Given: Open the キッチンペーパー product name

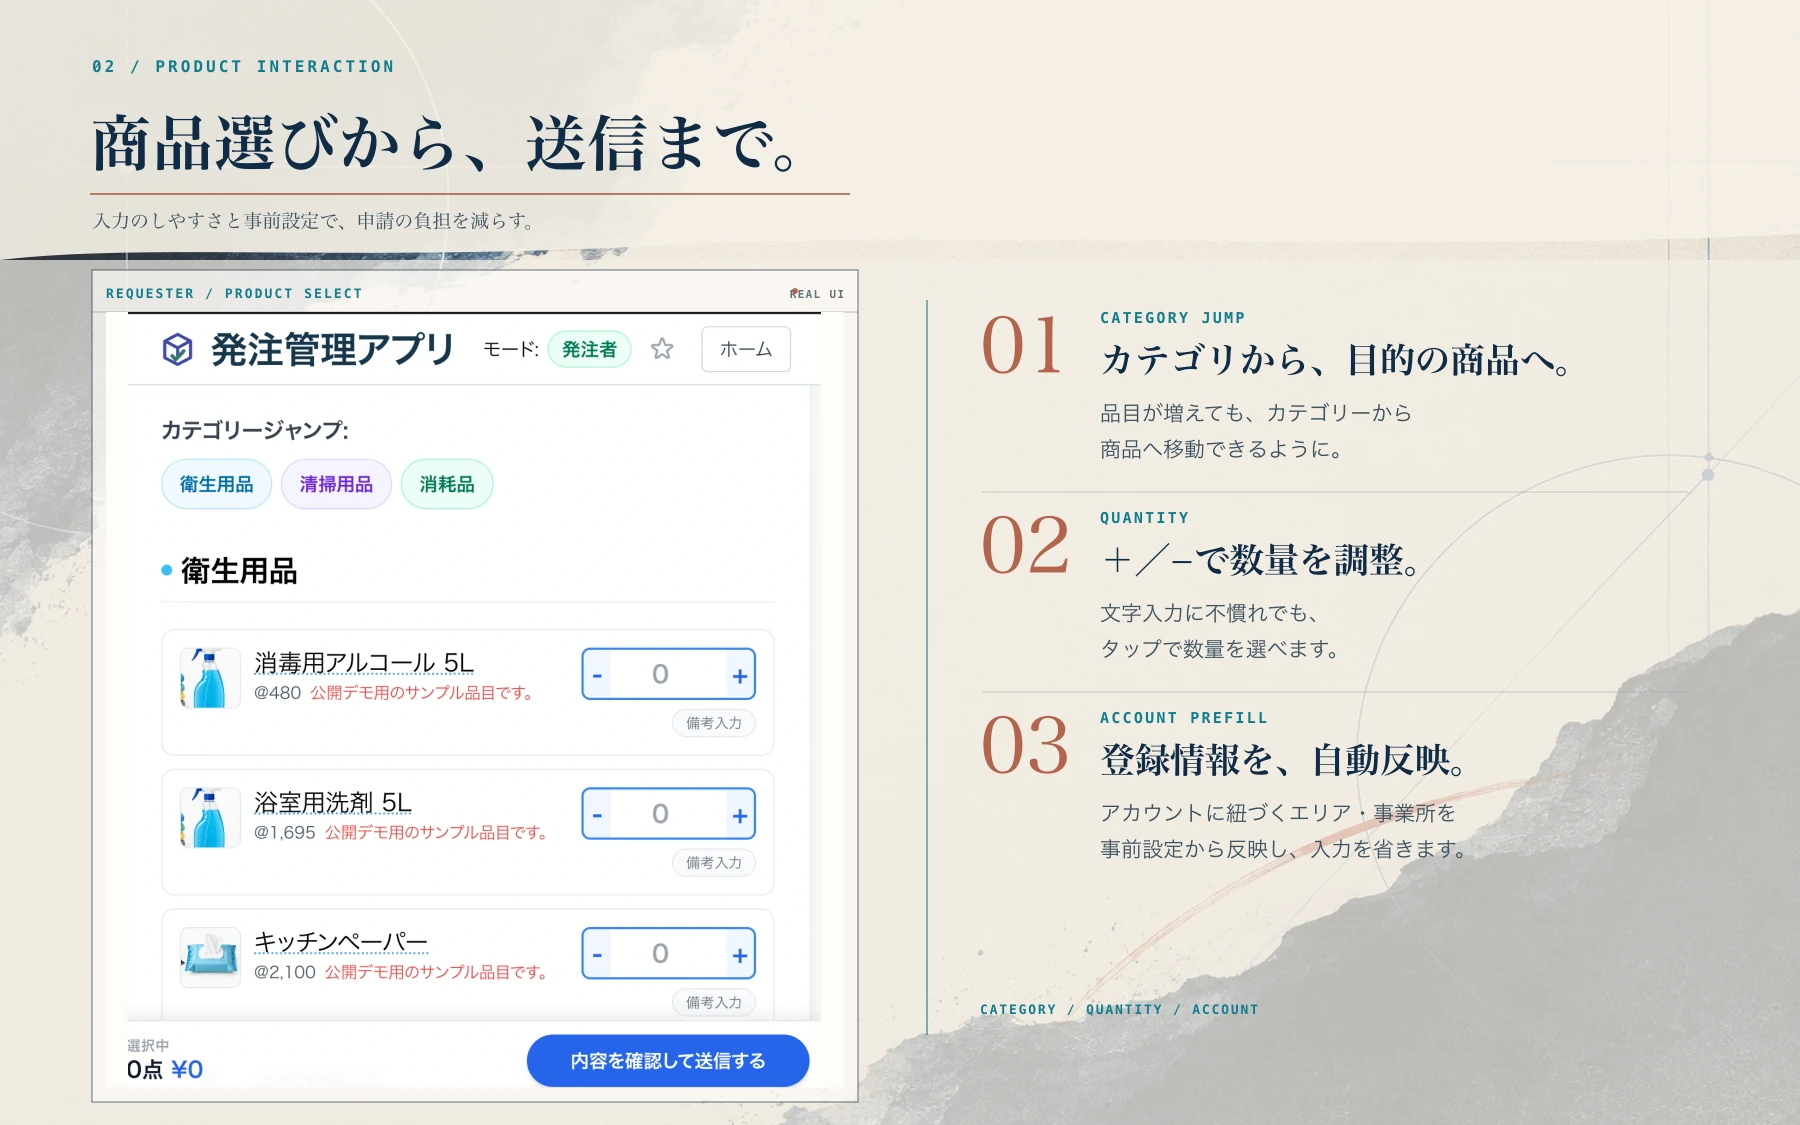Looking at the screenshot, I should tap(341, 942).
